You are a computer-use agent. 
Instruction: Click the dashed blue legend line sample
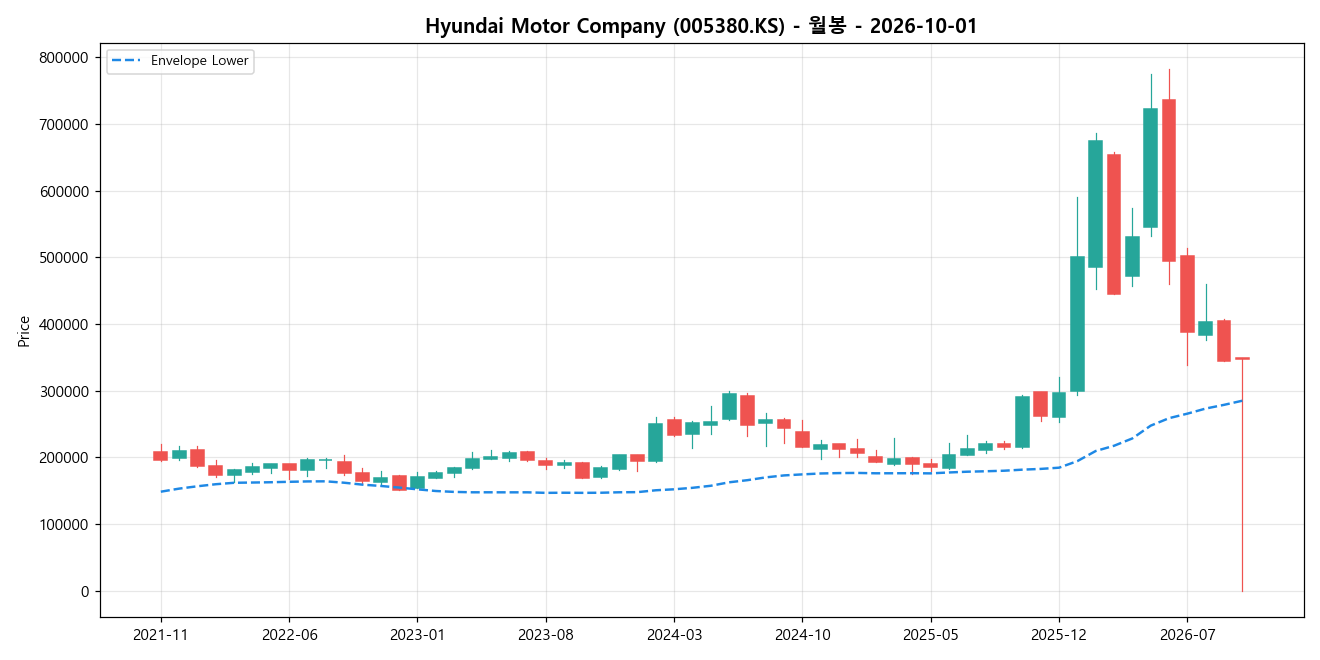[127, 61]
